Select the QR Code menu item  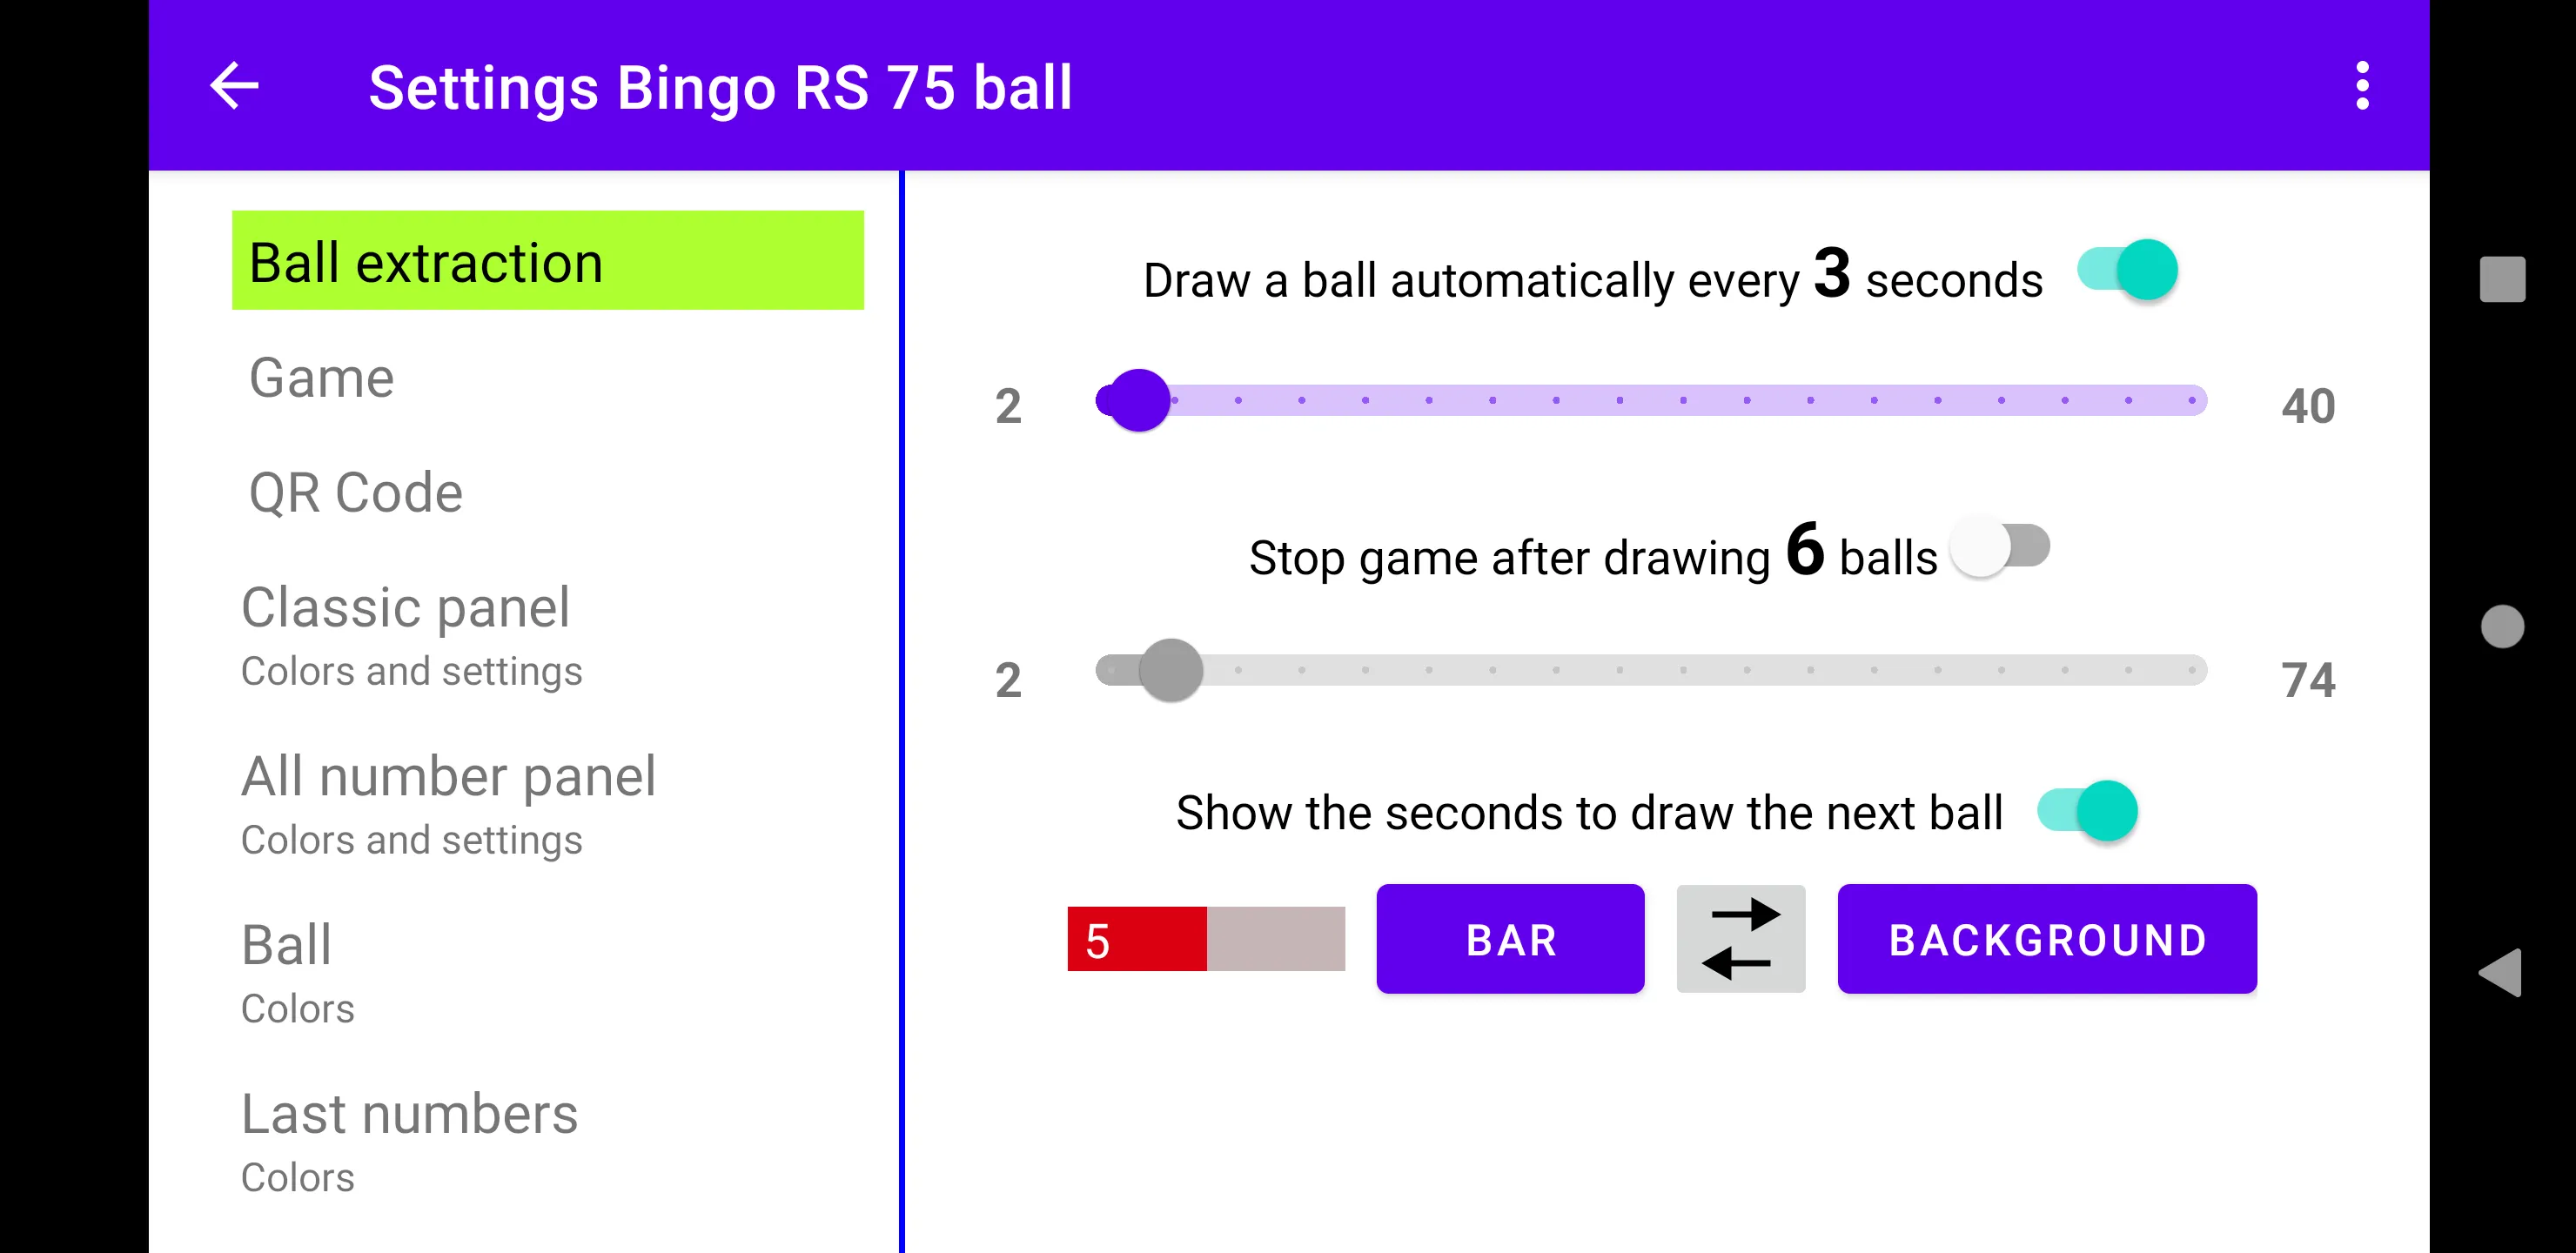[x=355, y=492]
